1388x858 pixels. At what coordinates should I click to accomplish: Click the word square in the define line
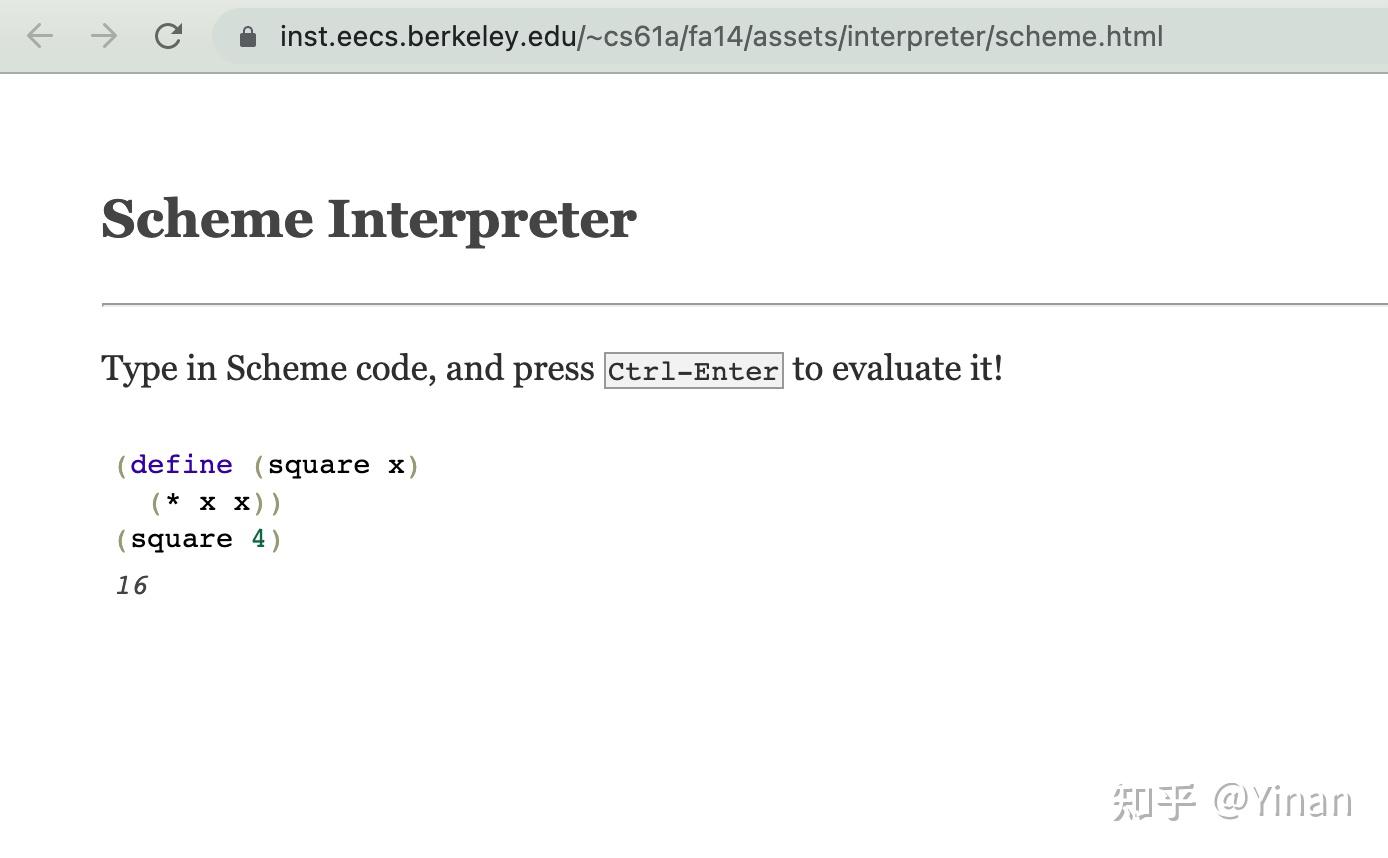click(319, 465)
